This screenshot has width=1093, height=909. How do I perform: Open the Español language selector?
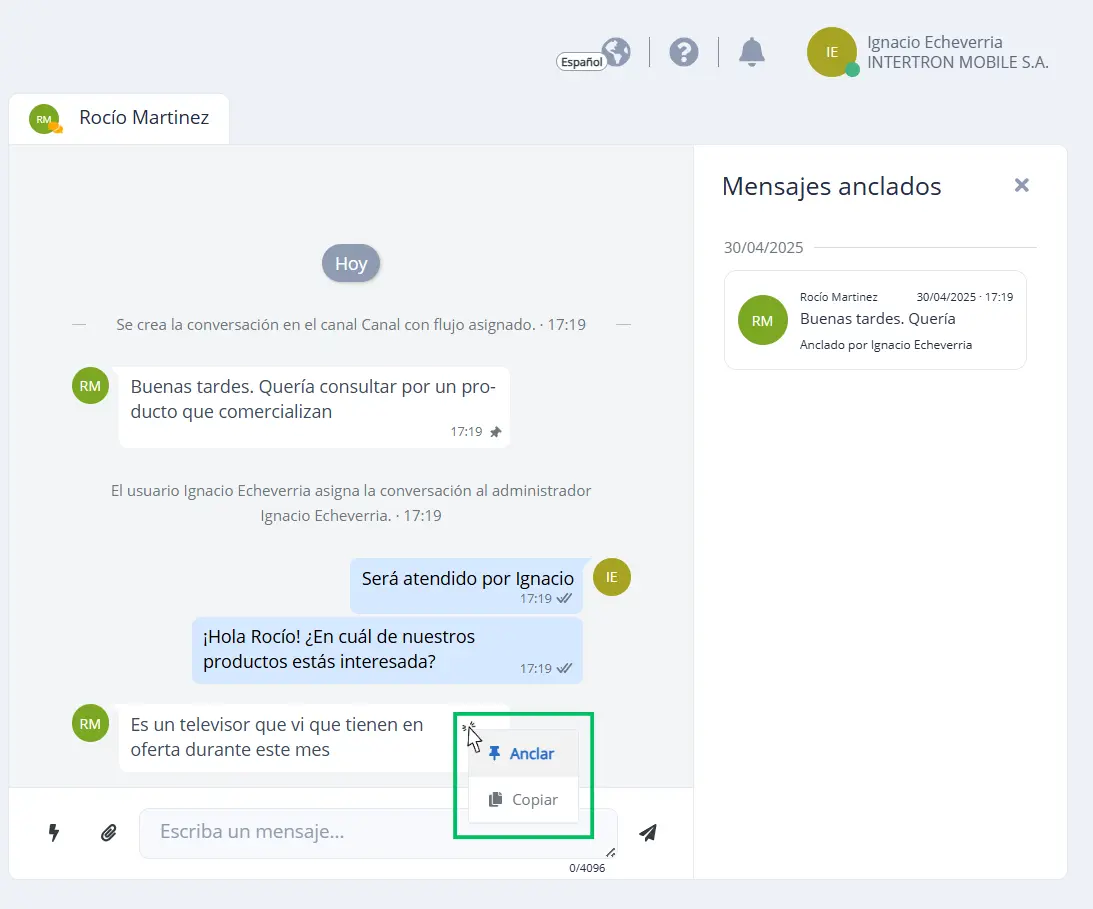point(581,62)
